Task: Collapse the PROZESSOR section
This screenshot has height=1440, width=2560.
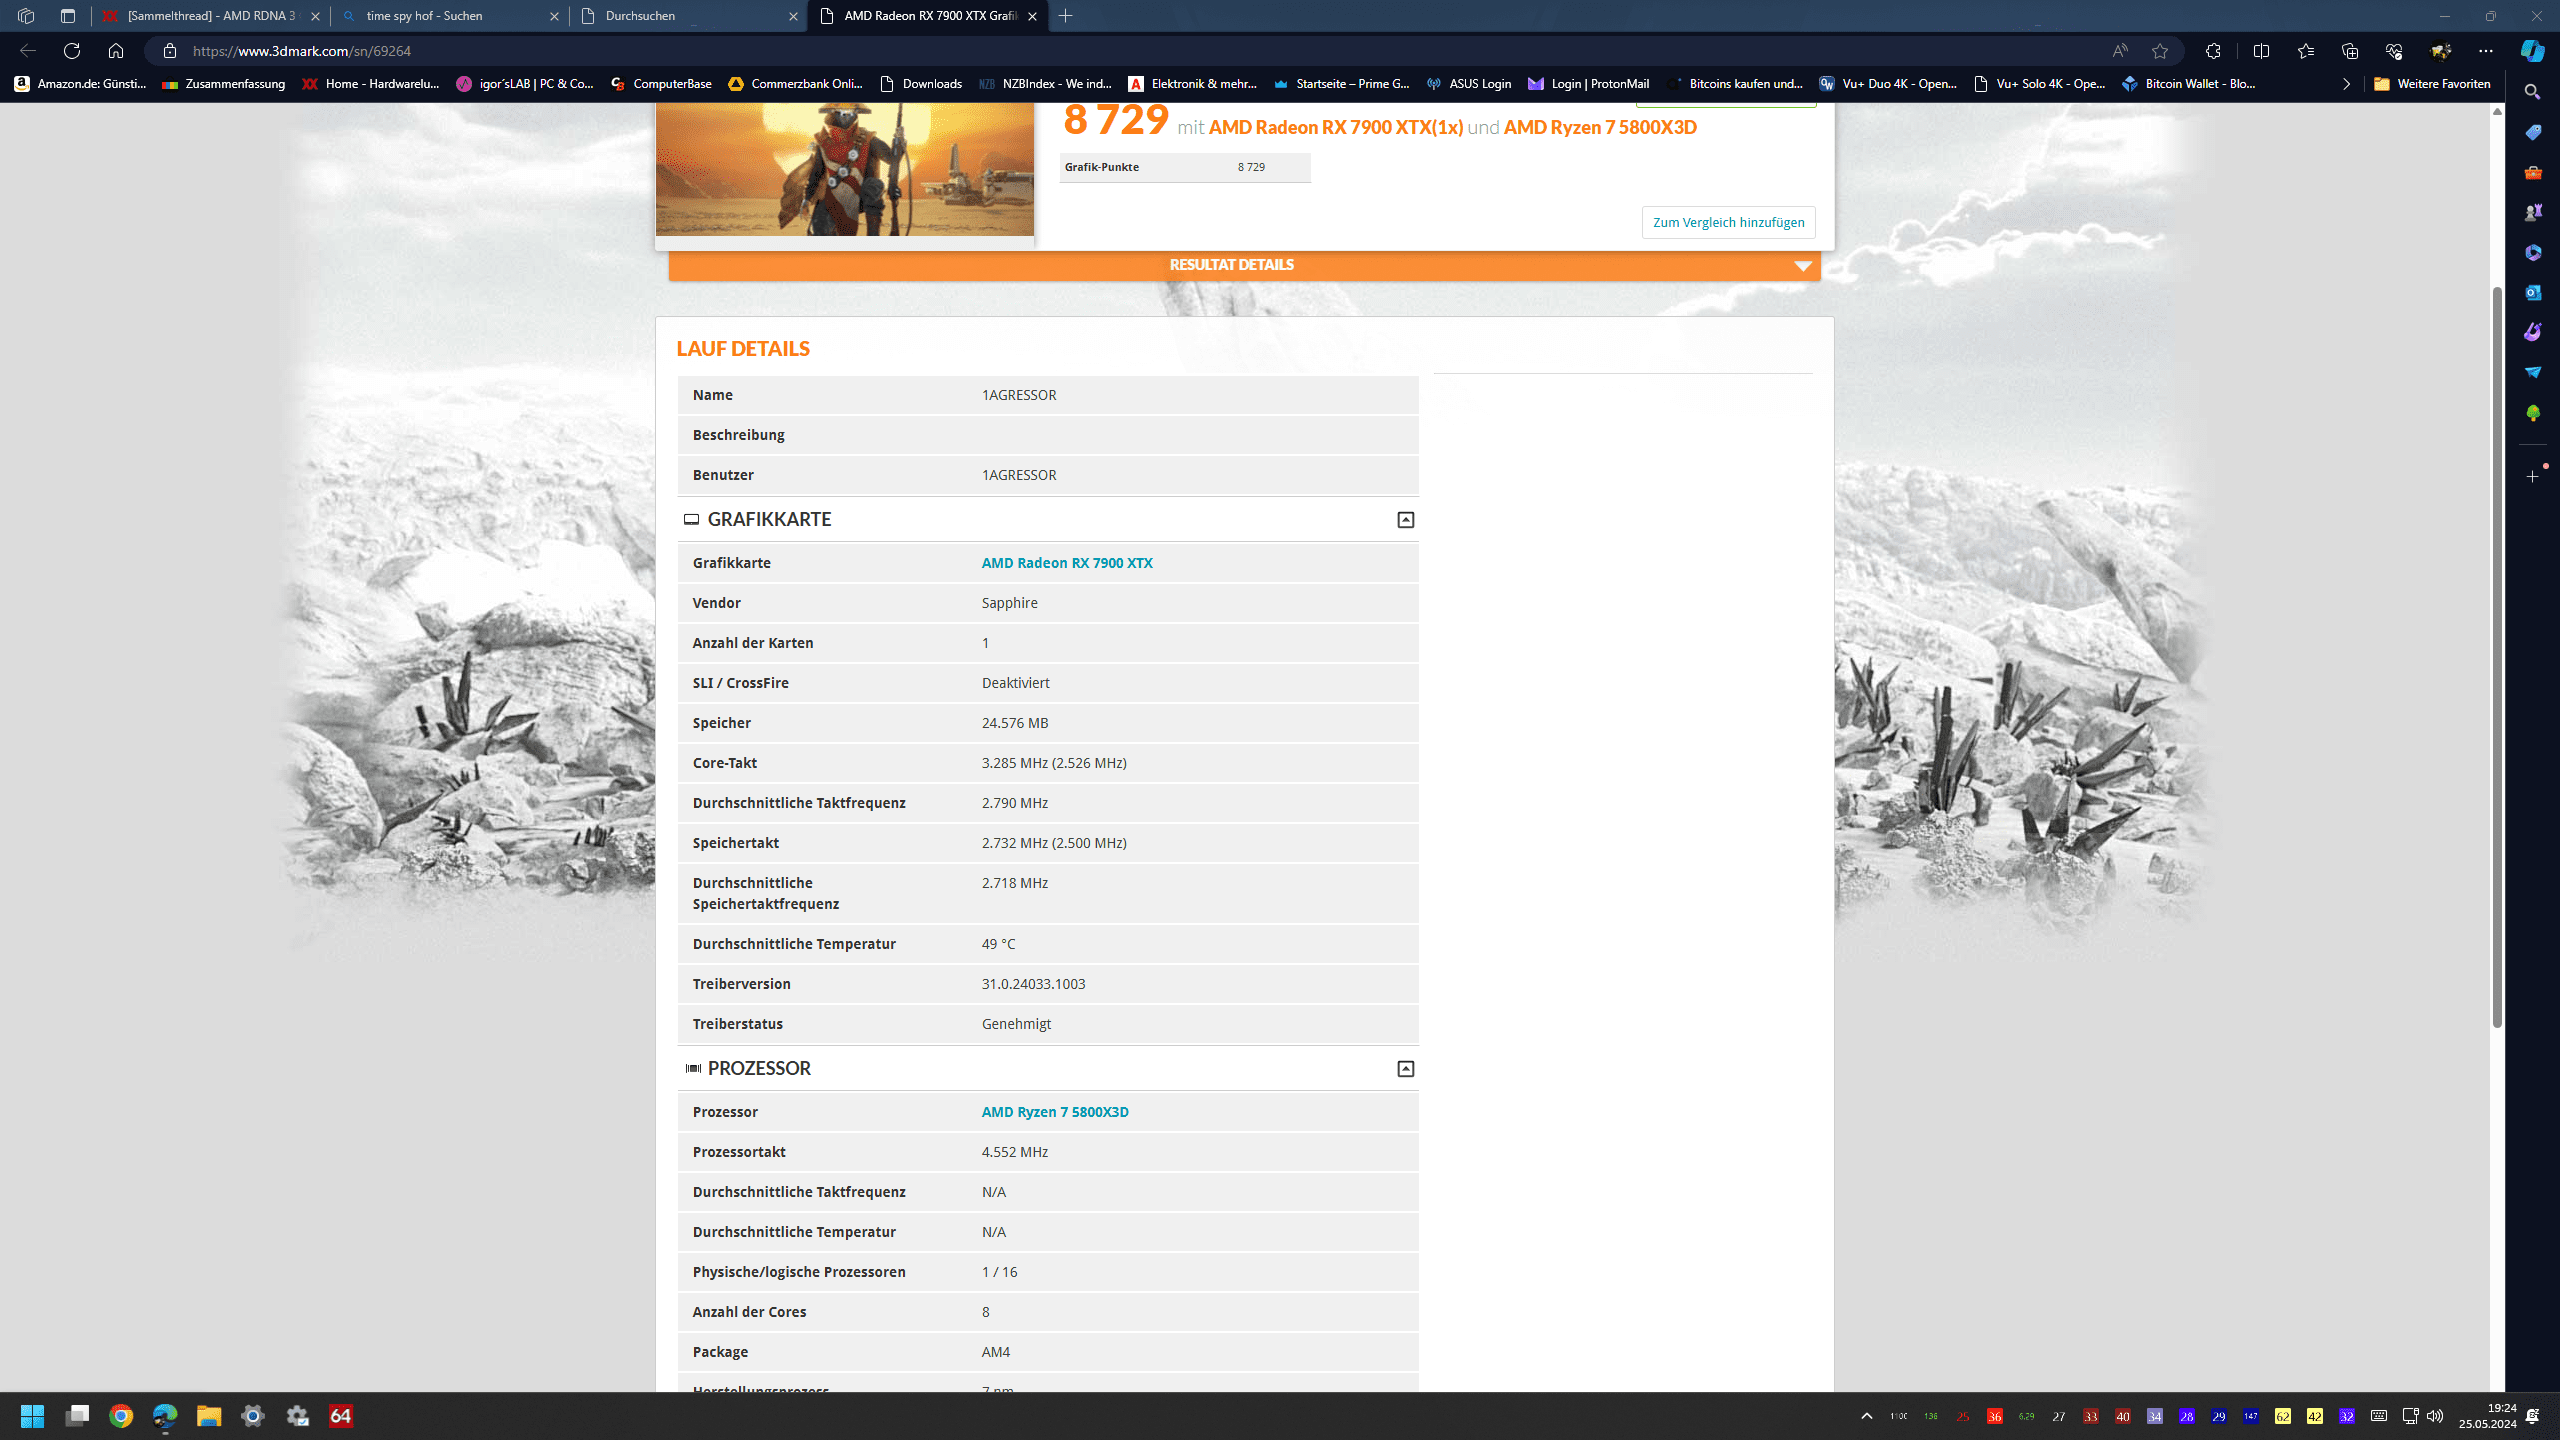Action: (1405, 1069)
